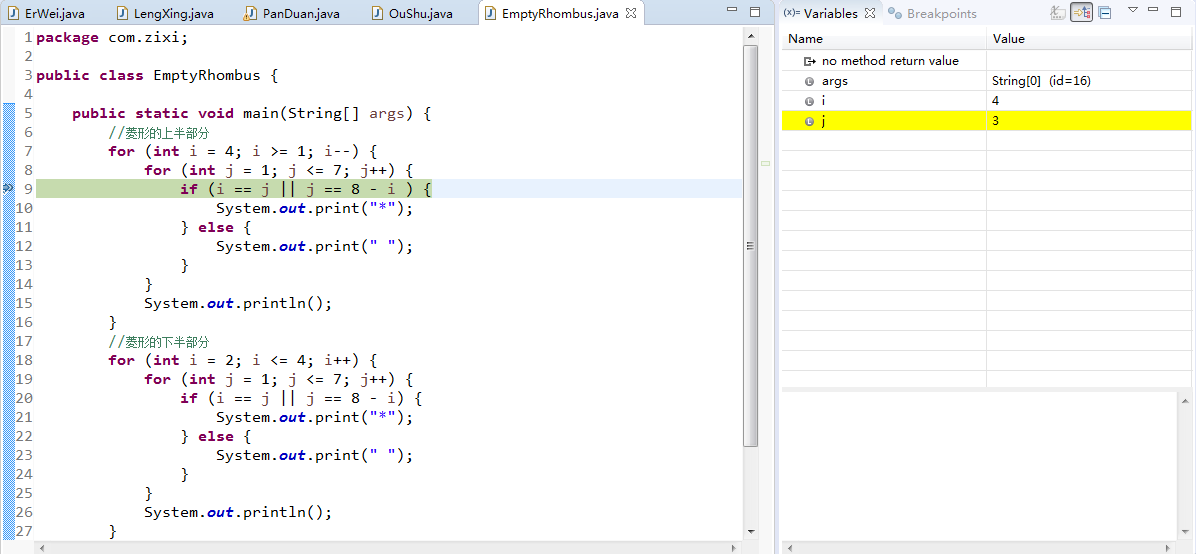Minimize the Variables view panel
1196x554 pixels.
pyautogui.click(x=1154, y=11)
